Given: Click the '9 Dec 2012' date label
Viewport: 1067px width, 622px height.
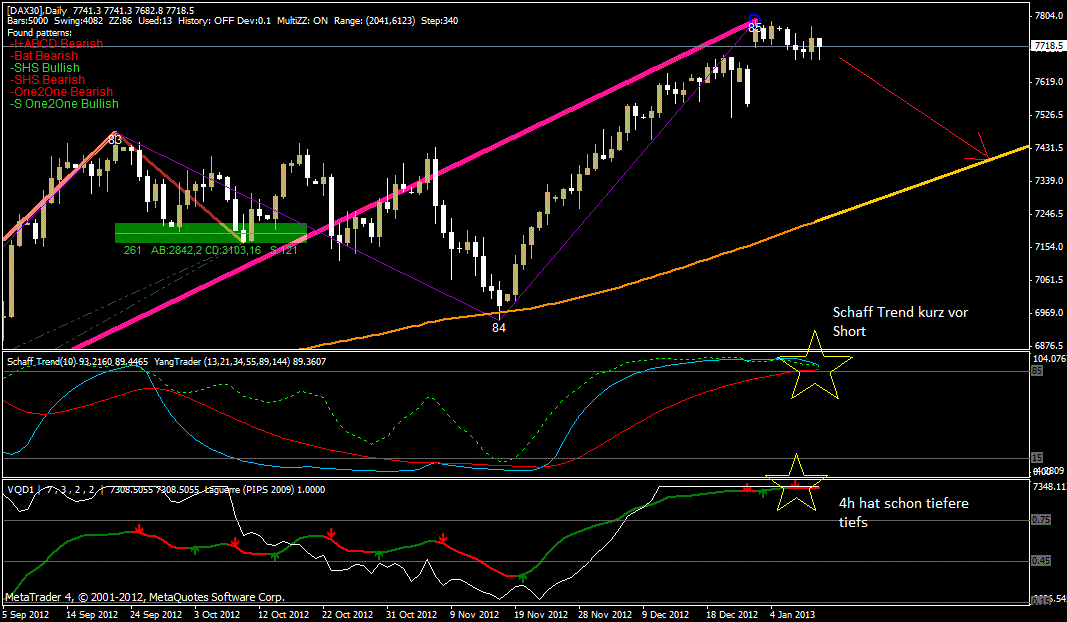Looking at the screenshot, I should (666, 615).
